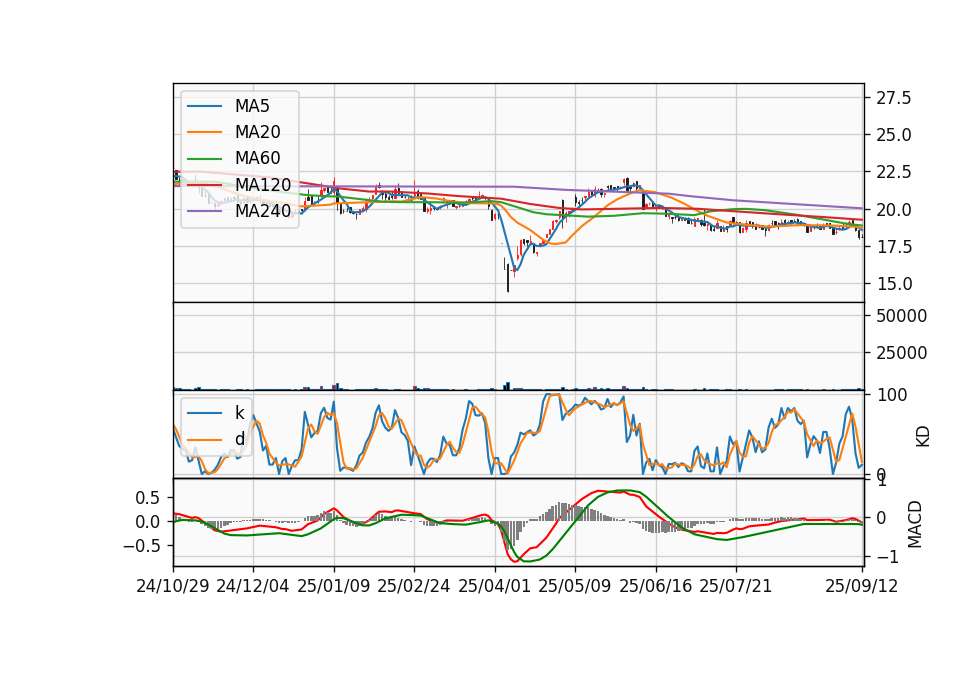
Task: Click the 25/05/09 date axis label
Action: [574, 586]
